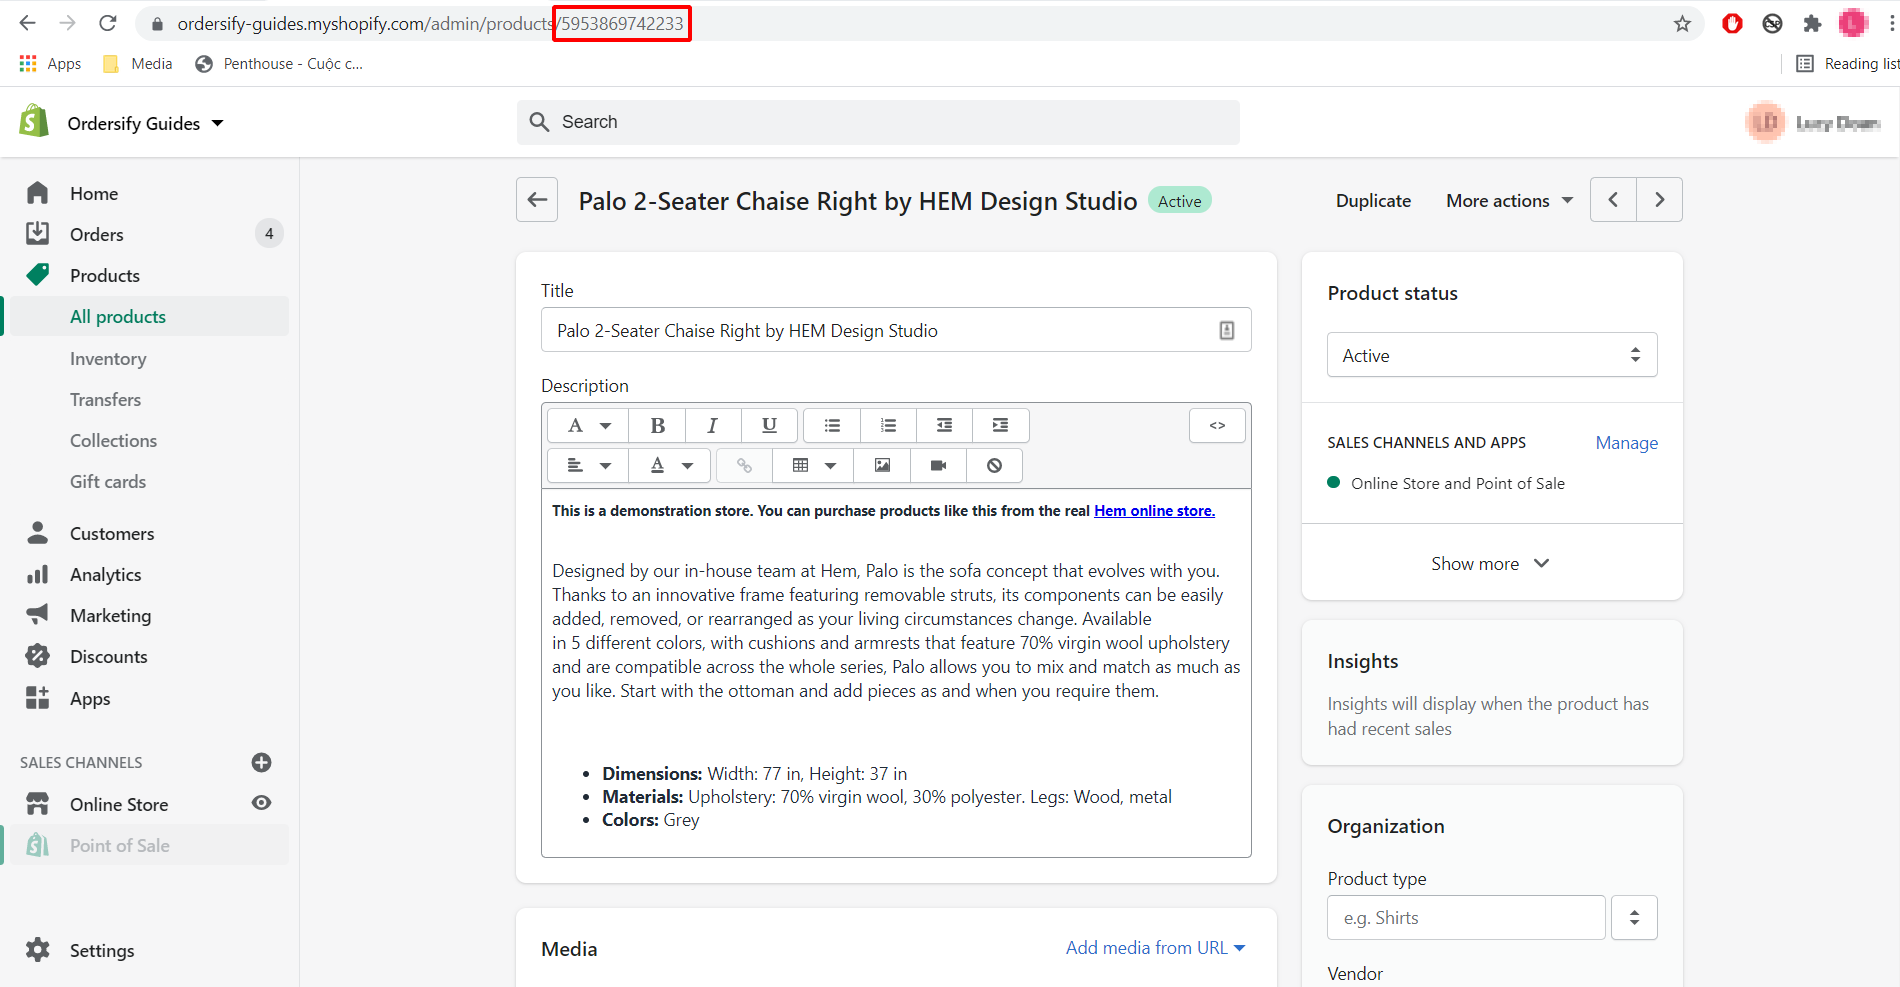Screen dimensions: 1900x987
Task: Open the More actions dropdown
Action: (x=1508, y=201)
